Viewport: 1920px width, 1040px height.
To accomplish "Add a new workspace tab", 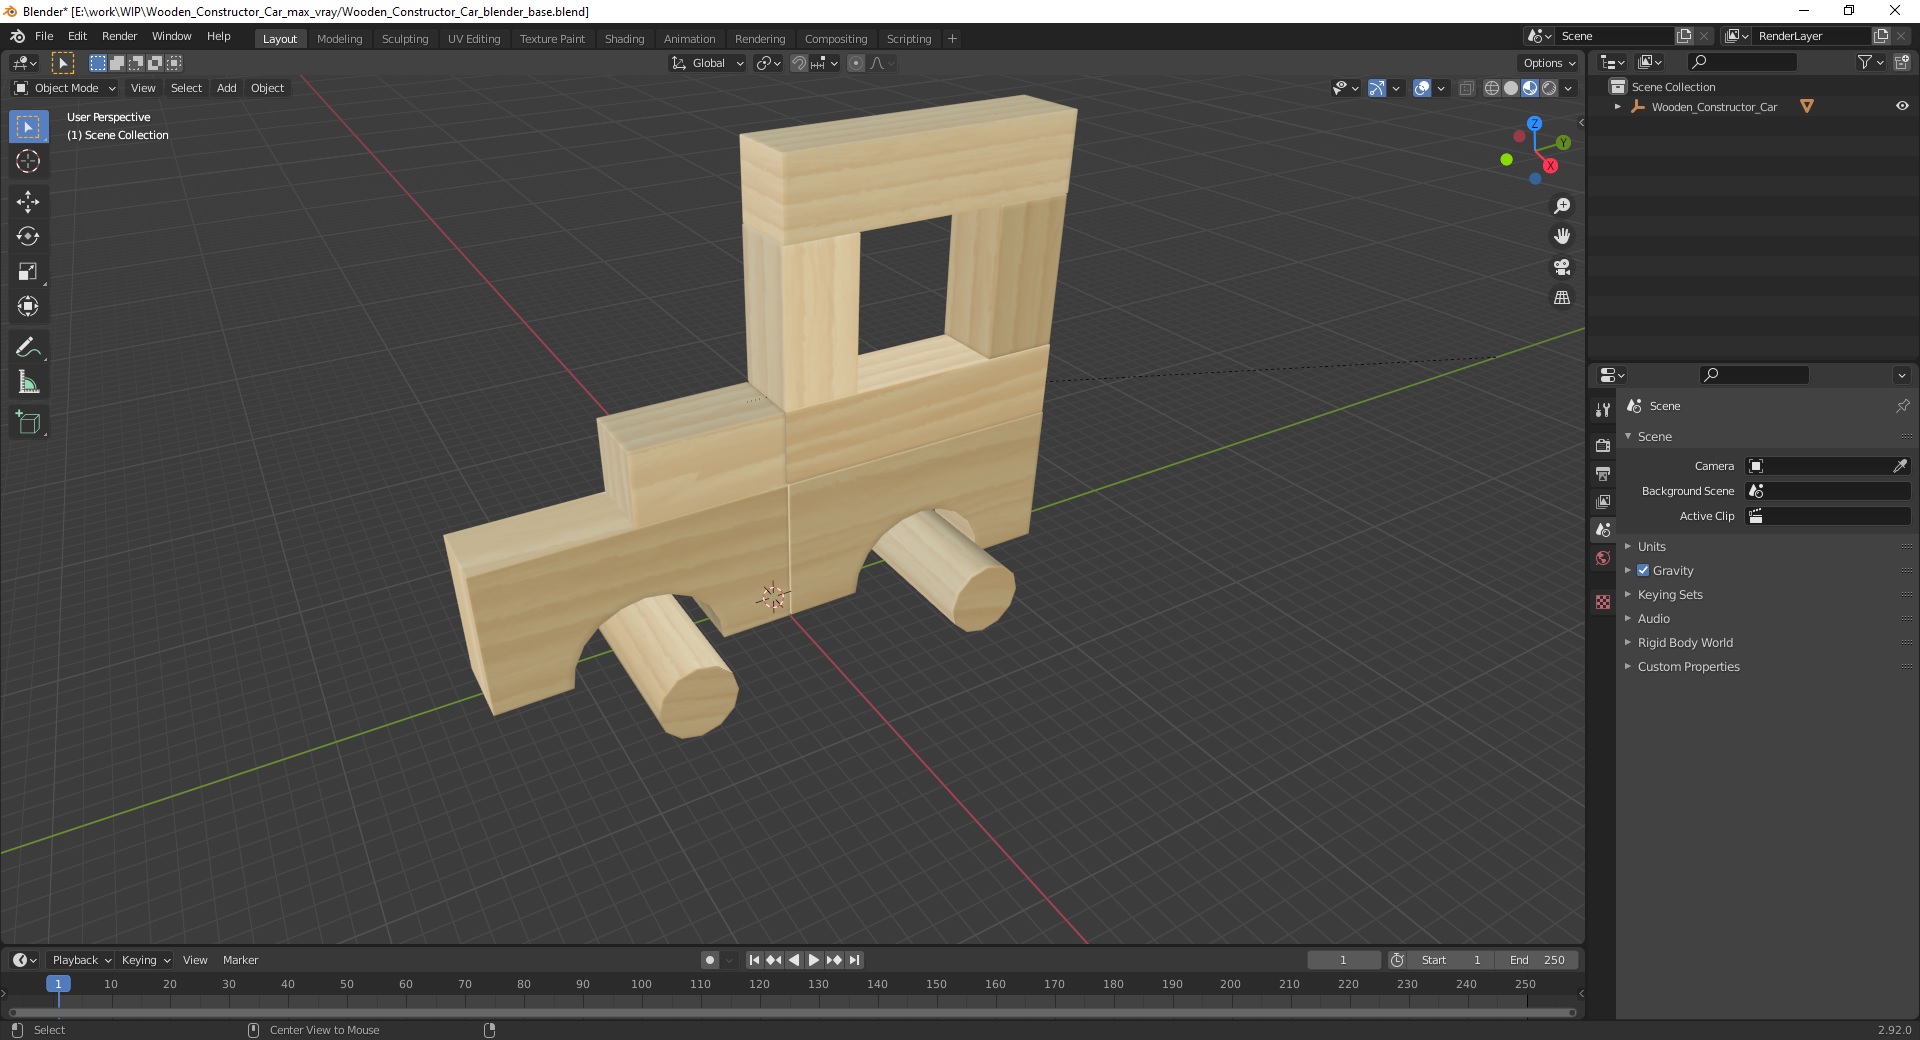I will 952,39.
